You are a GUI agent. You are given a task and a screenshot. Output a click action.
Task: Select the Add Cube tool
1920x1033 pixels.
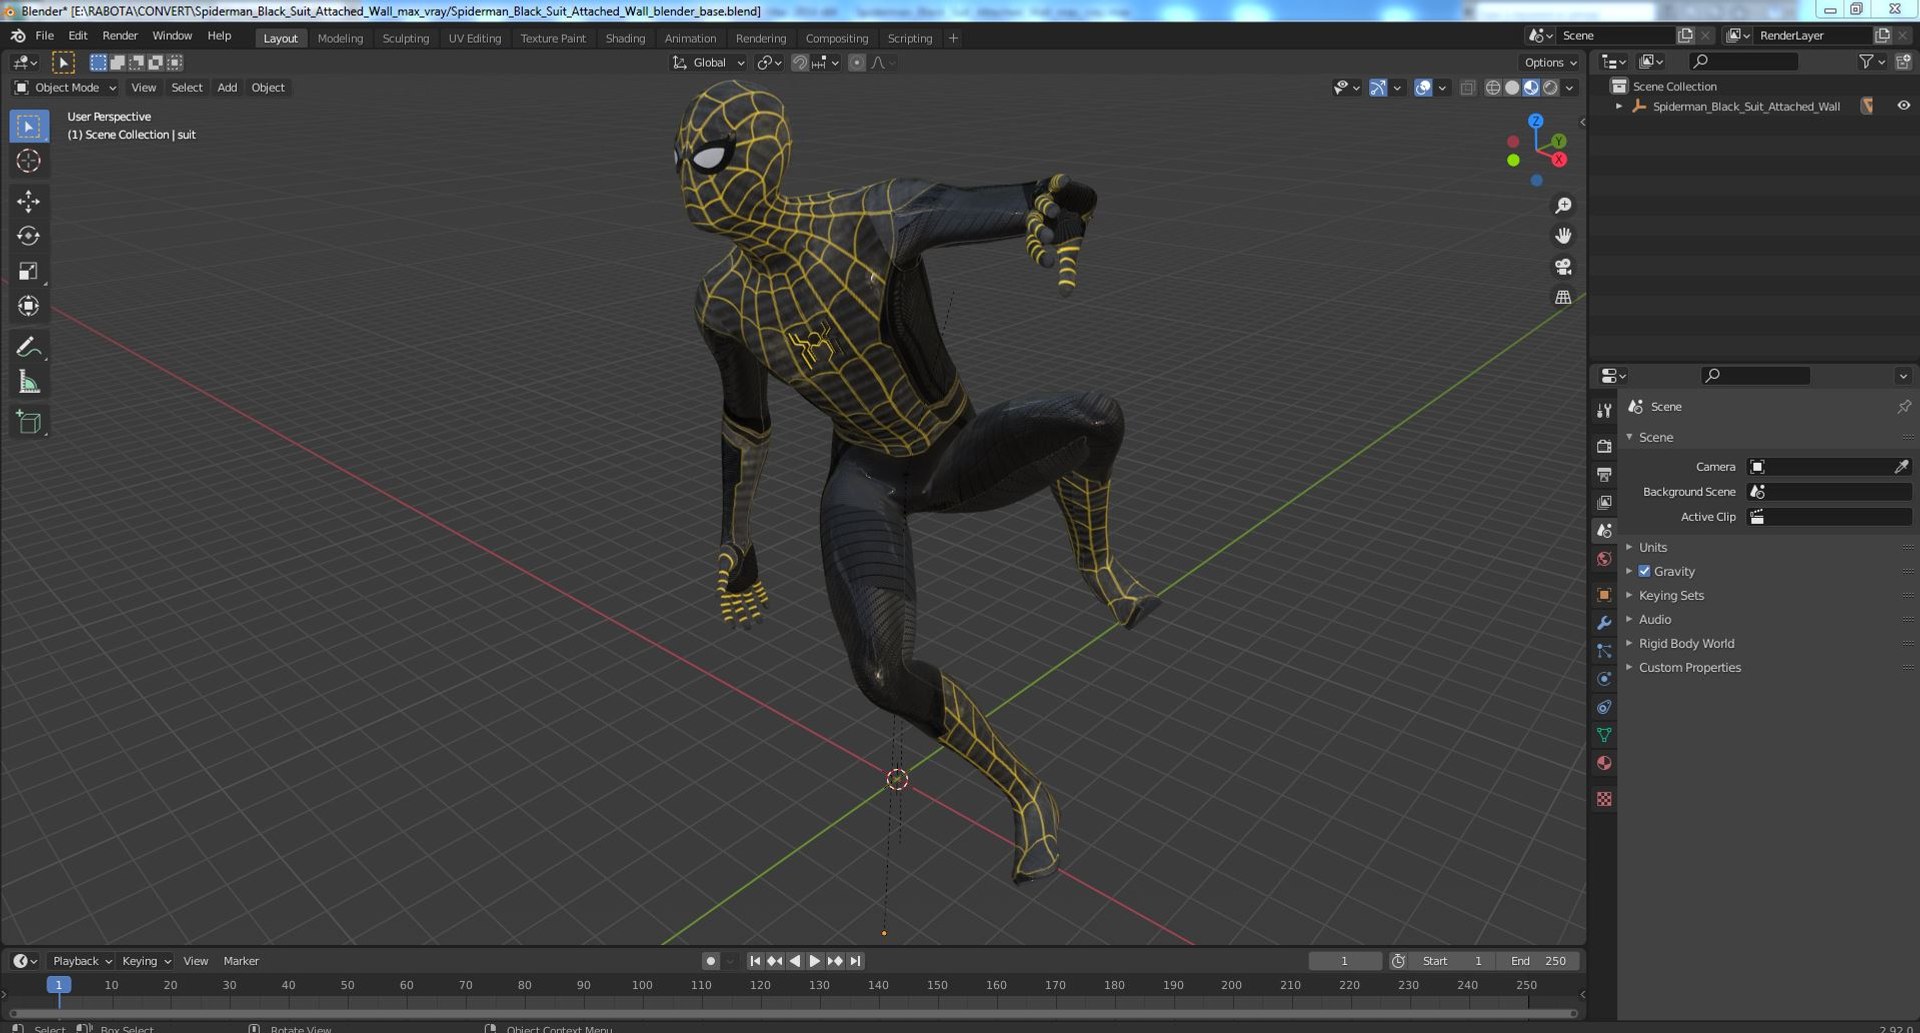[28, 422]
